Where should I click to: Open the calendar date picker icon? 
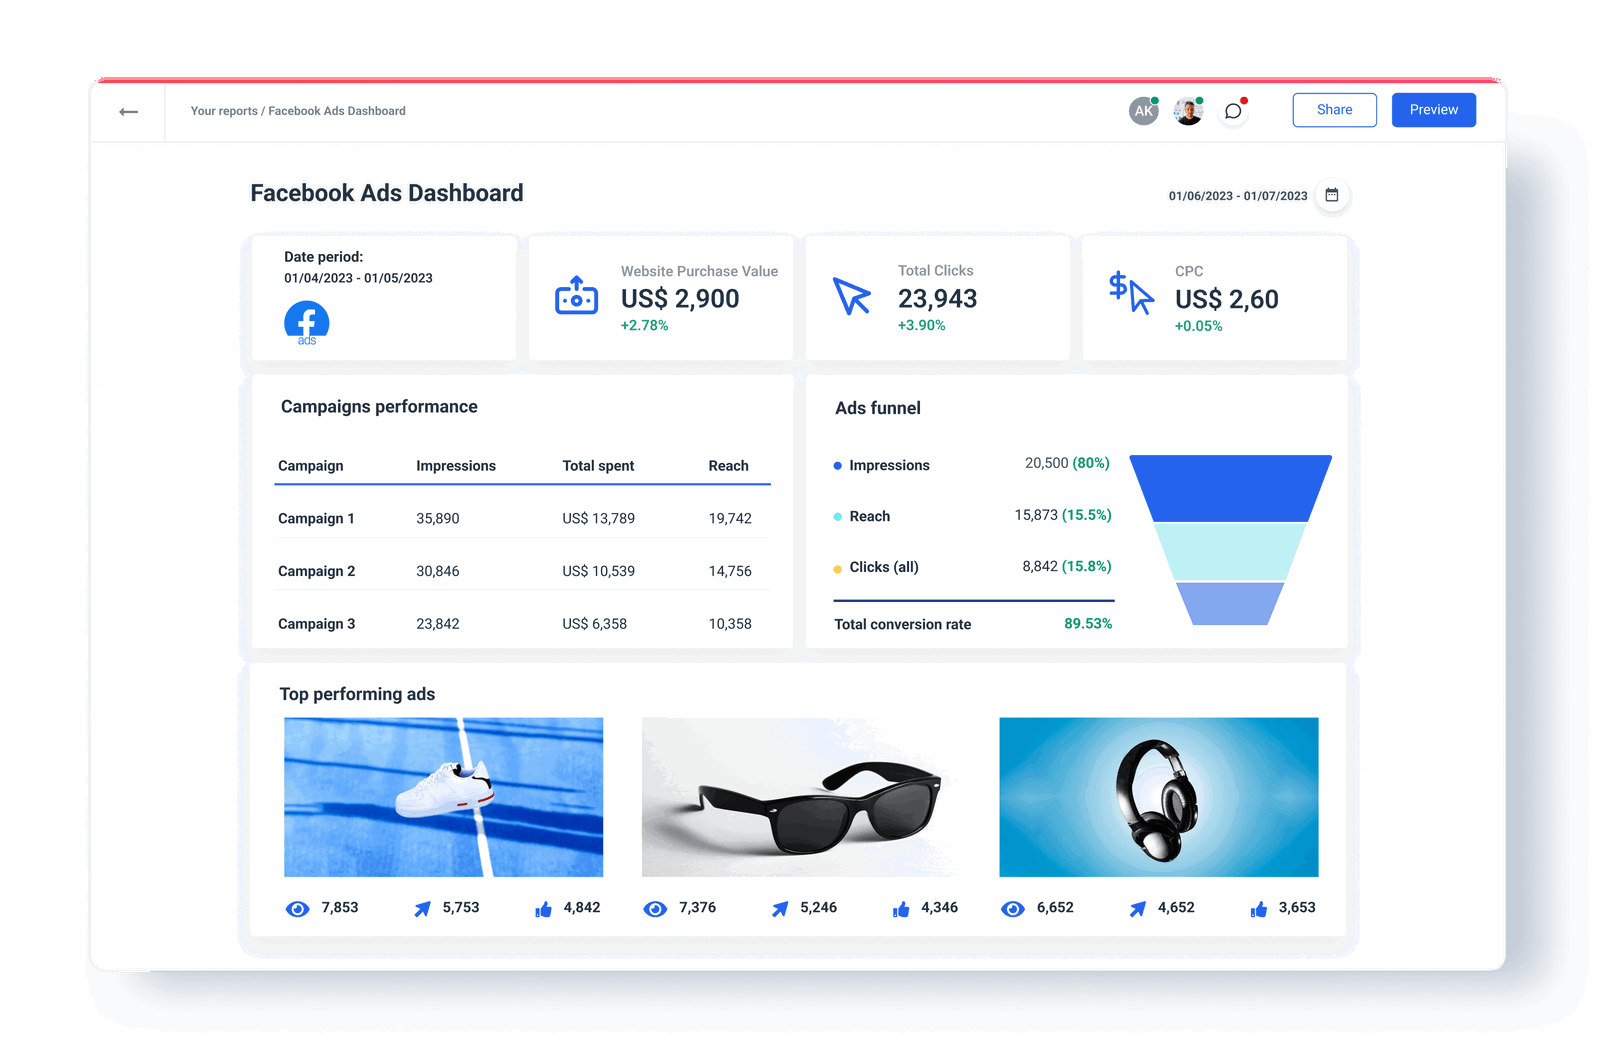click(1333, 197)
